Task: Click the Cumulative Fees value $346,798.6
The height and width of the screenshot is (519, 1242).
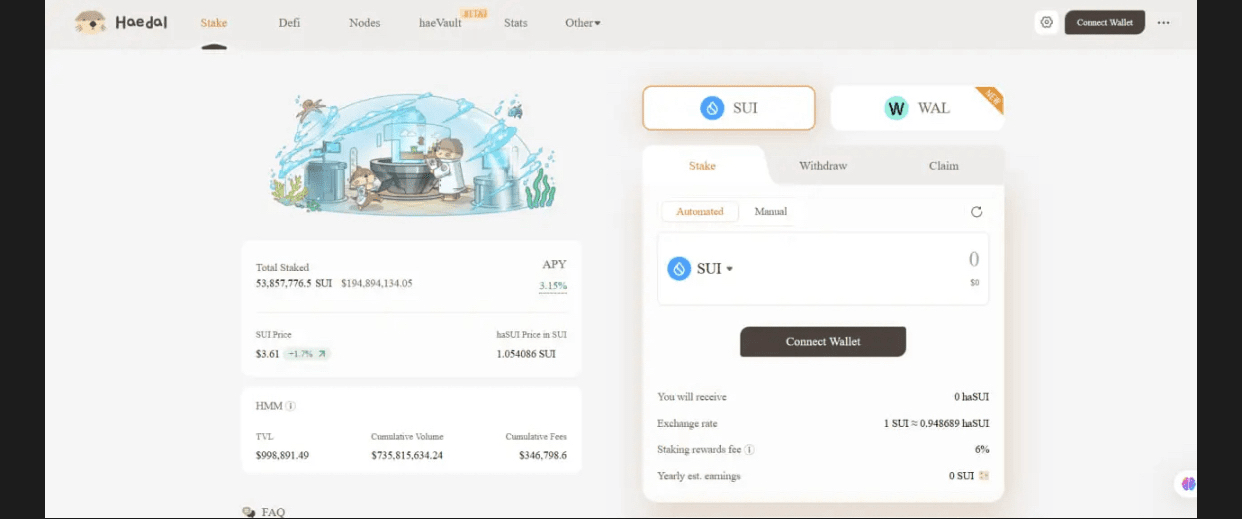Action: [x=543, y=455]
